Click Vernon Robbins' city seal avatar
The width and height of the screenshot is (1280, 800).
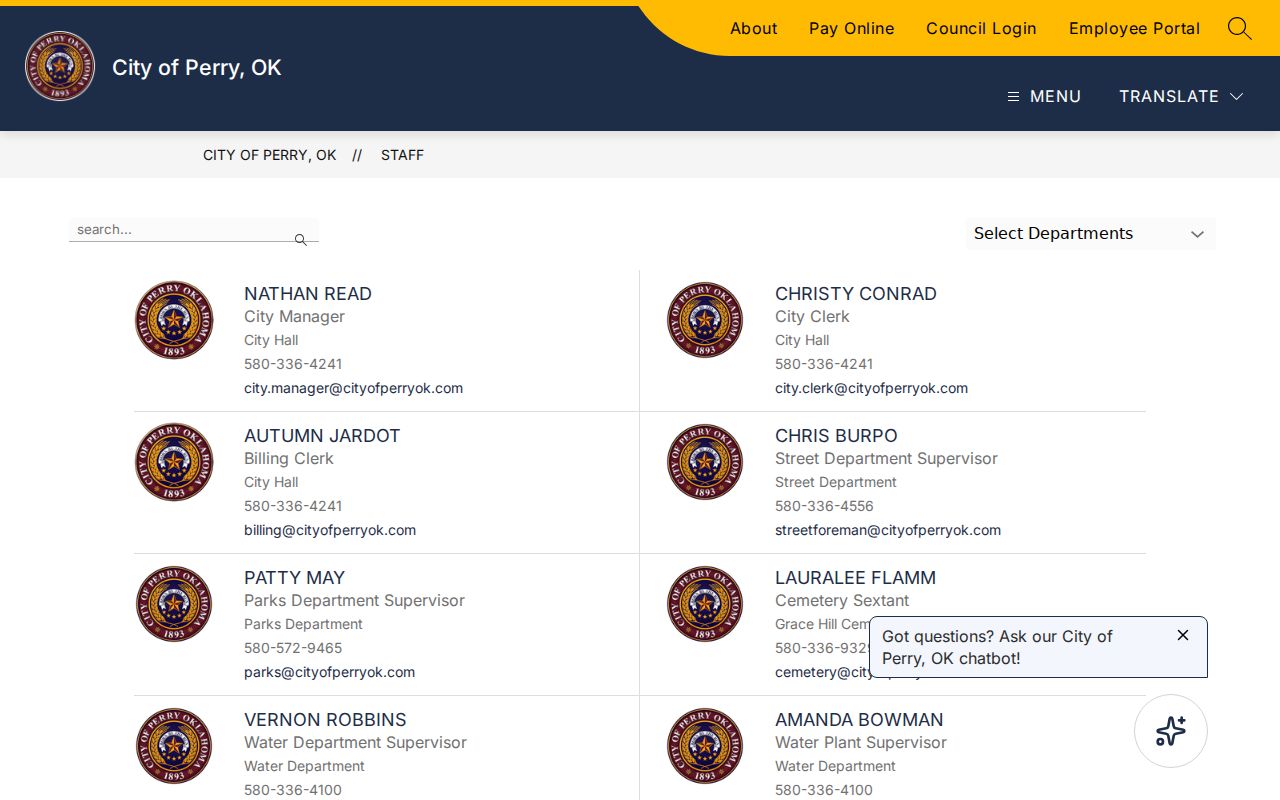point(174,746)
